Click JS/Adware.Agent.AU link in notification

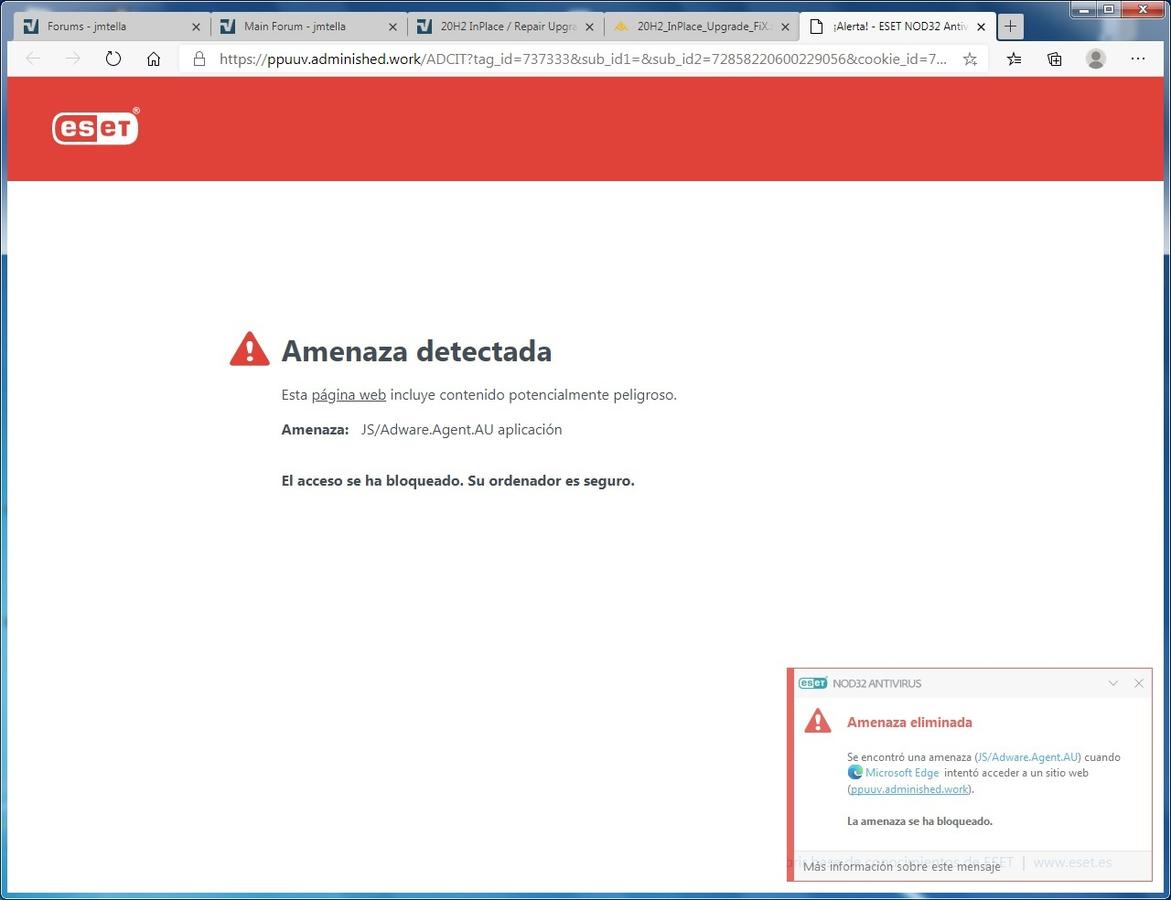click(1028, 757)
